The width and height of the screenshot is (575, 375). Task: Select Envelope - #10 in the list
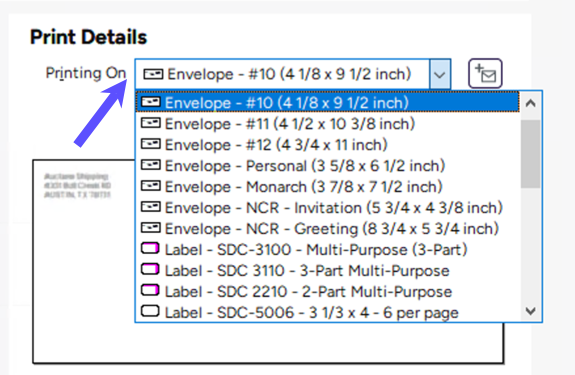[x=328, y=103]
